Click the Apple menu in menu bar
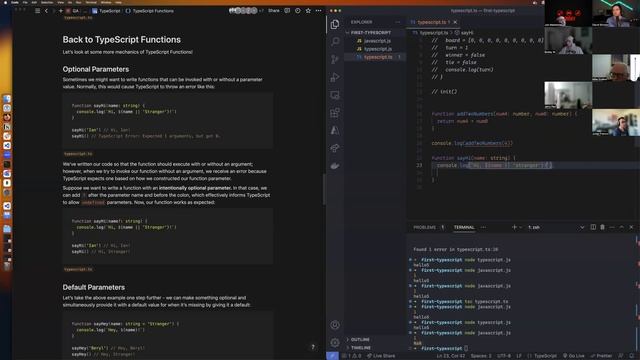This screenshot has width=640, height=360. 6,2
